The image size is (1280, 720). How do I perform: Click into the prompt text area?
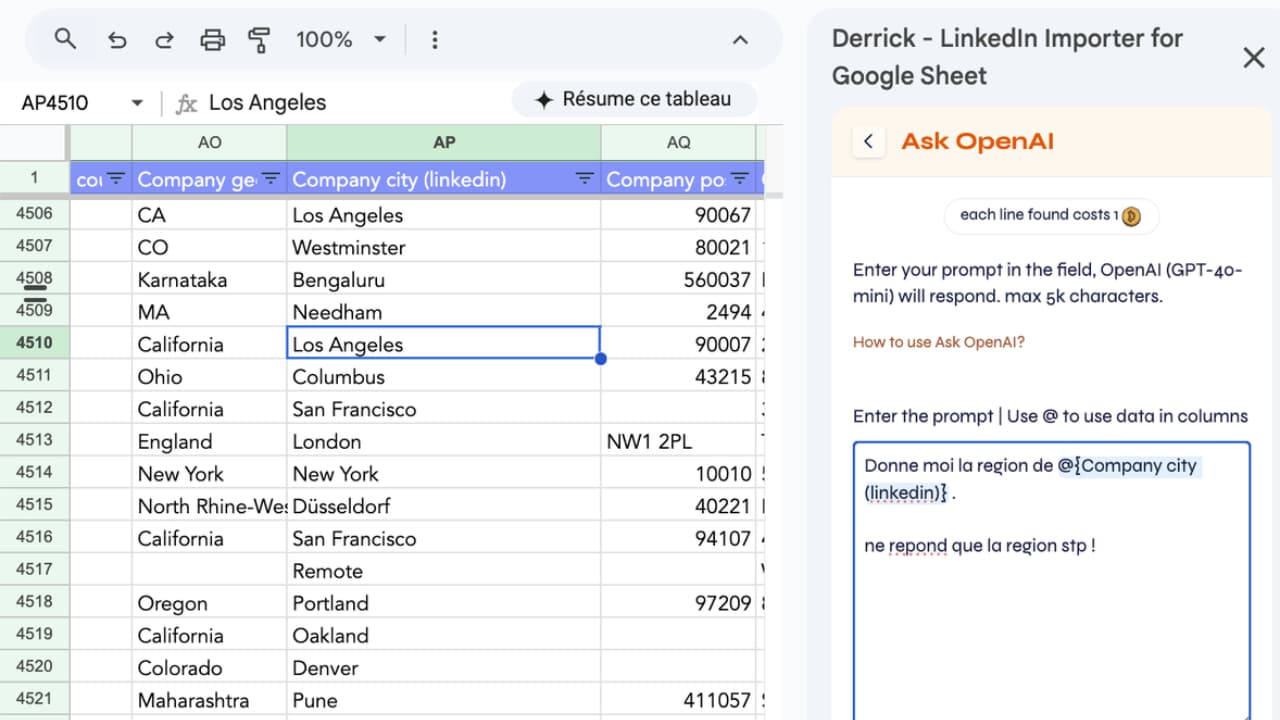[1052, 580]
